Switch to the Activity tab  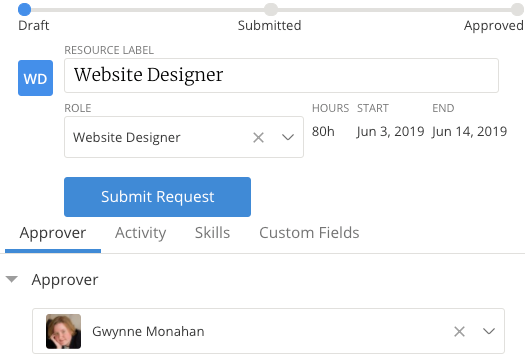click(140, 233)
